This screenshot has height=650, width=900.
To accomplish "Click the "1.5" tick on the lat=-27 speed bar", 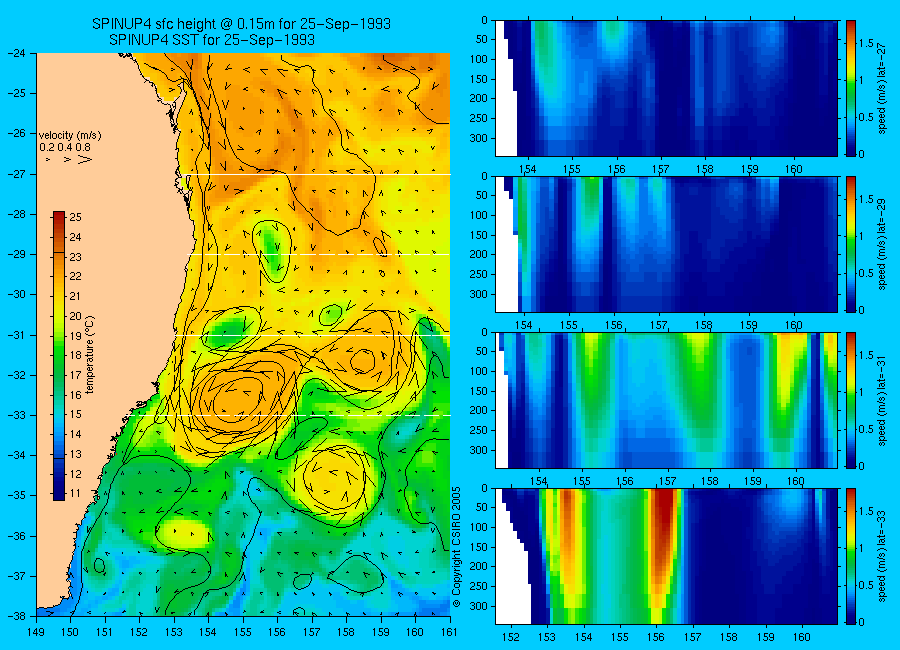I will [866, 44].
